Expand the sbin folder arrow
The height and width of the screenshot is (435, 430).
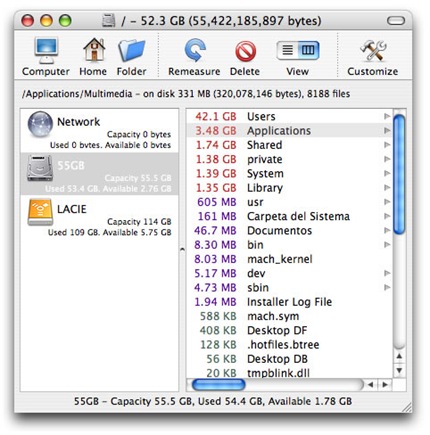point(387,287)
